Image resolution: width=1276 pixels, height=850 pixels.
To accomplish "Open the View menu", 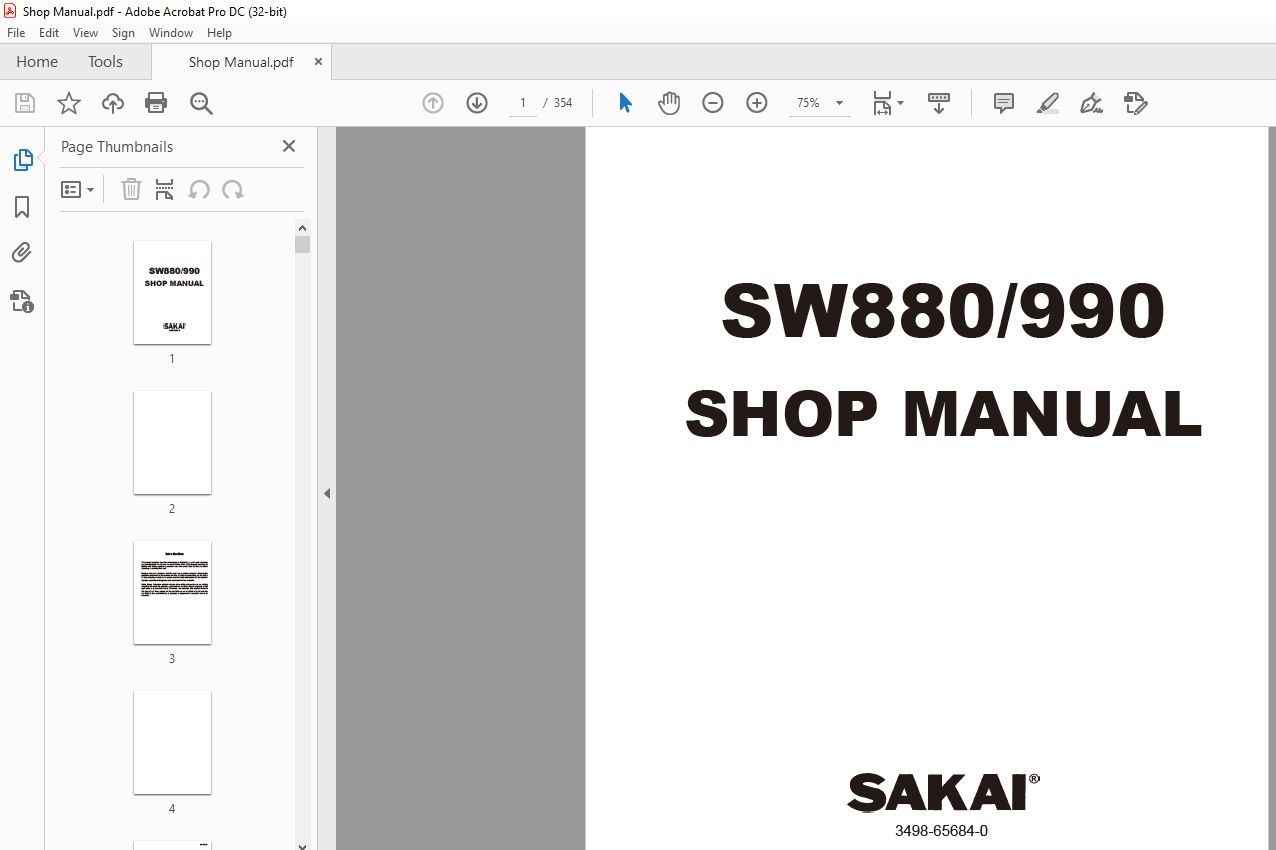I will click(x=86, y=33).
